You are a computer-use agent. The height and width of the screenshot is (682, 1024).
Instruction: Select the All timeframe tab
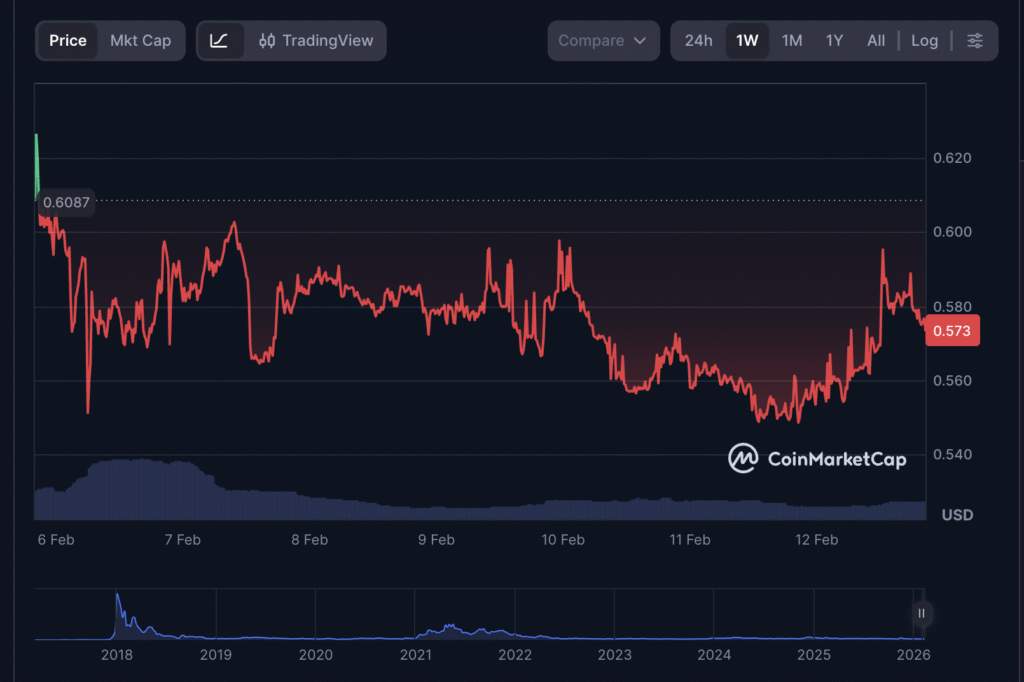[x=875, y=40]
